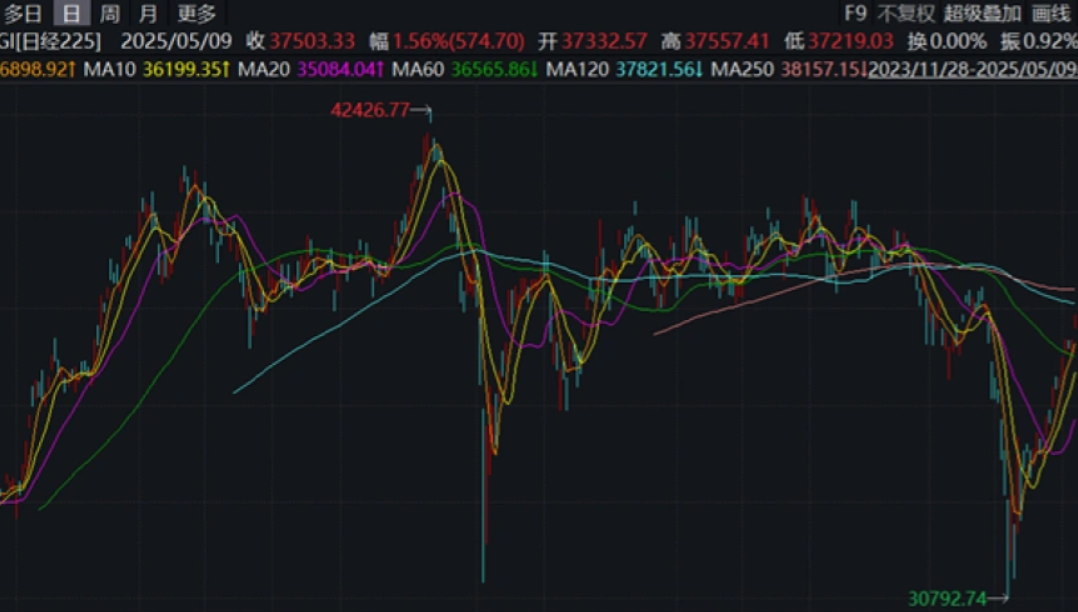This screenshot has width=1078, height=612.
Task: Open the 2023/11/28-2025/05/09 date range selector
Action: tap(972, 70)
